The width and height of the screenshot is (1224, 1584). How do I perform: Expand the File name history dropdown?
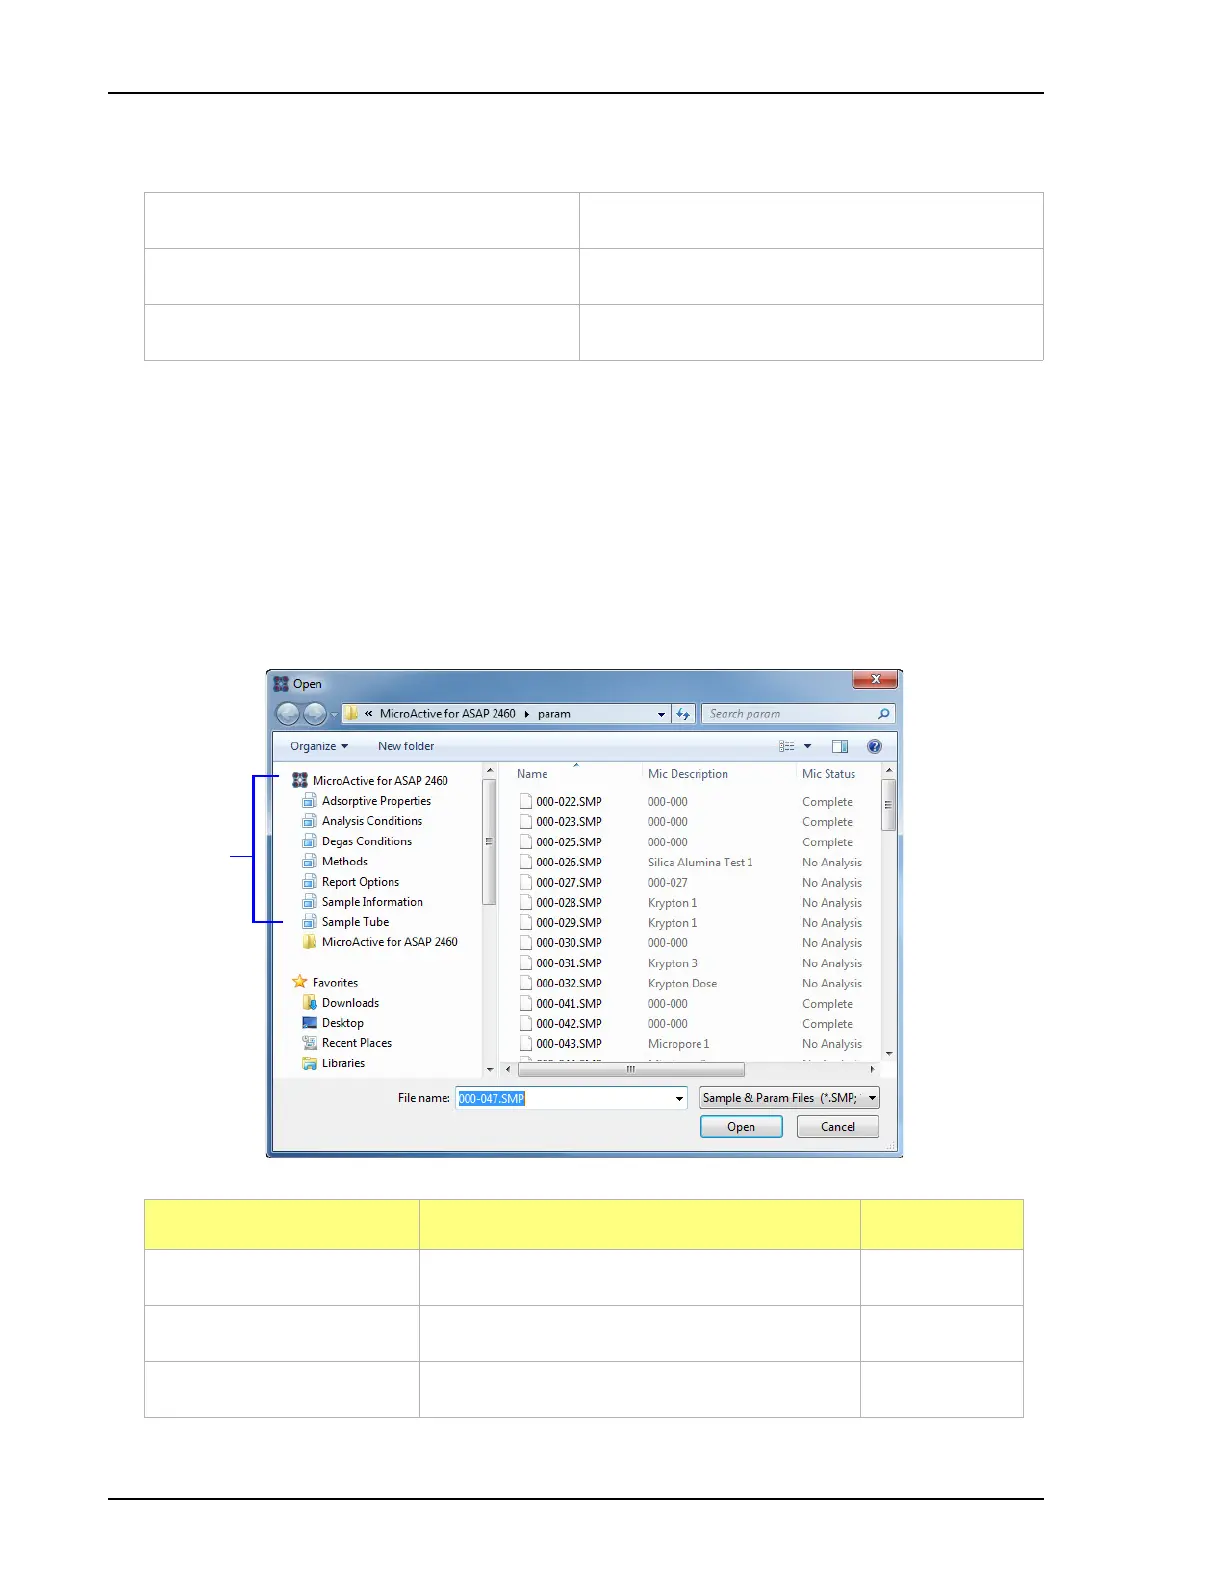click(x=679, y=1098)
